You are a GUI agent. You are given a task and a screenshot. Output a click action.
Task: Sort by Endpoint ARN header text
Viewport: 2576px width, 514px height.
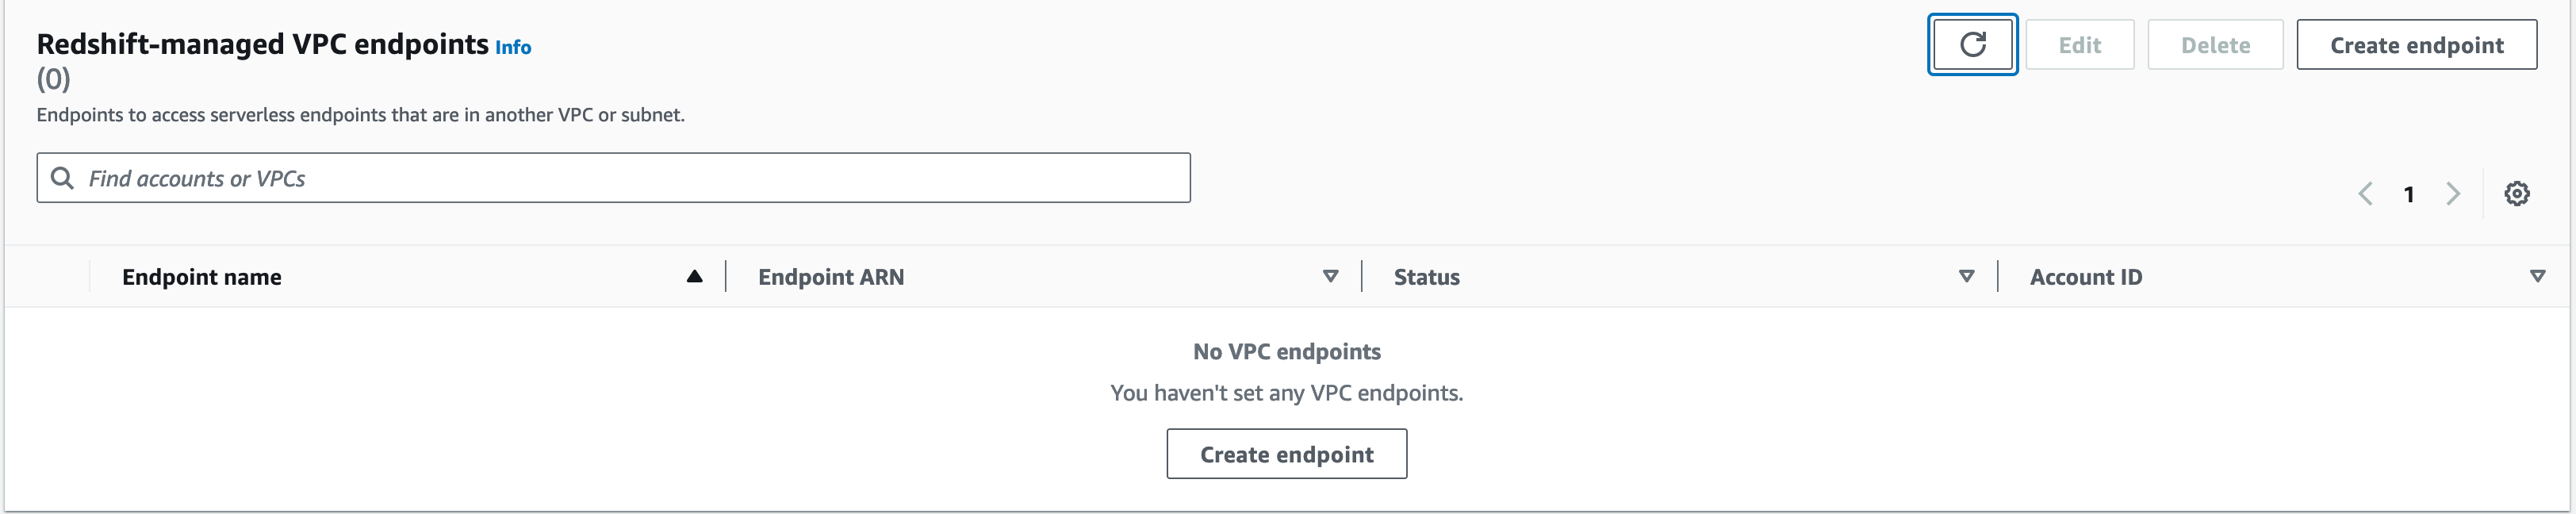tap(831, 277)
